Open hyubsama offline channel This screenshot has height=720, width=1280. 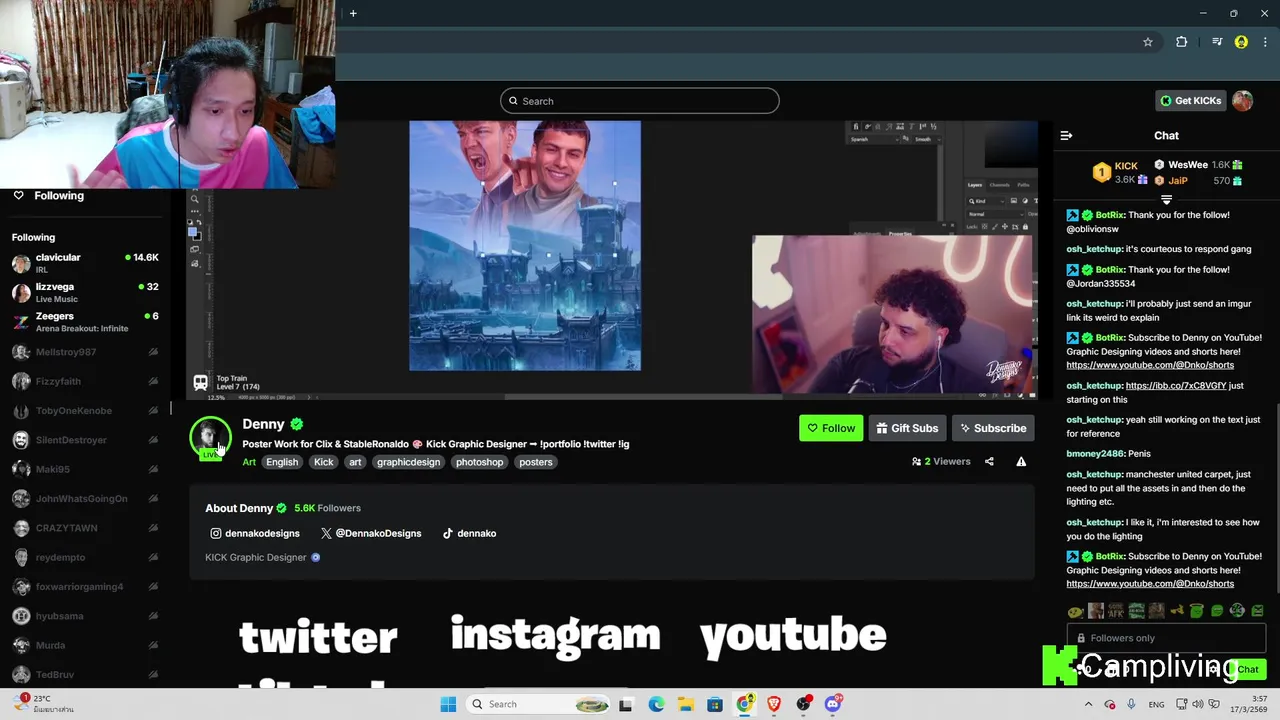(x=85, y=616)
